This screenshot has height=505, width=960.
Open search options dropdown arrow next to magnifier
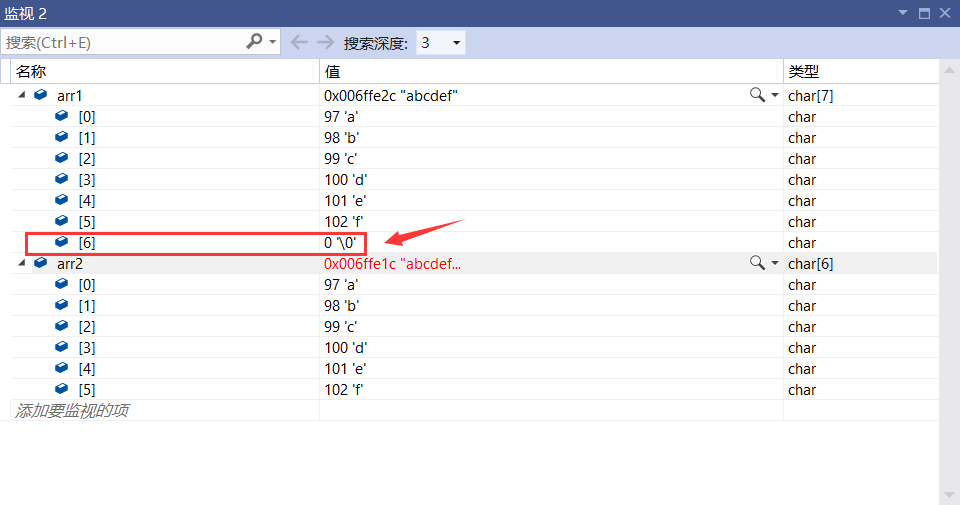click(x=272, y=43)
